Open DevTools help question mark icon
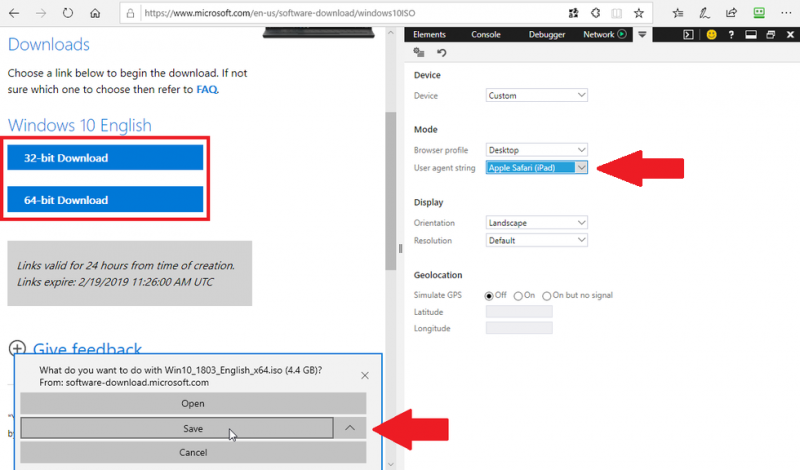The width and height of the screenshot is (800, 470). tap(731, 34)
